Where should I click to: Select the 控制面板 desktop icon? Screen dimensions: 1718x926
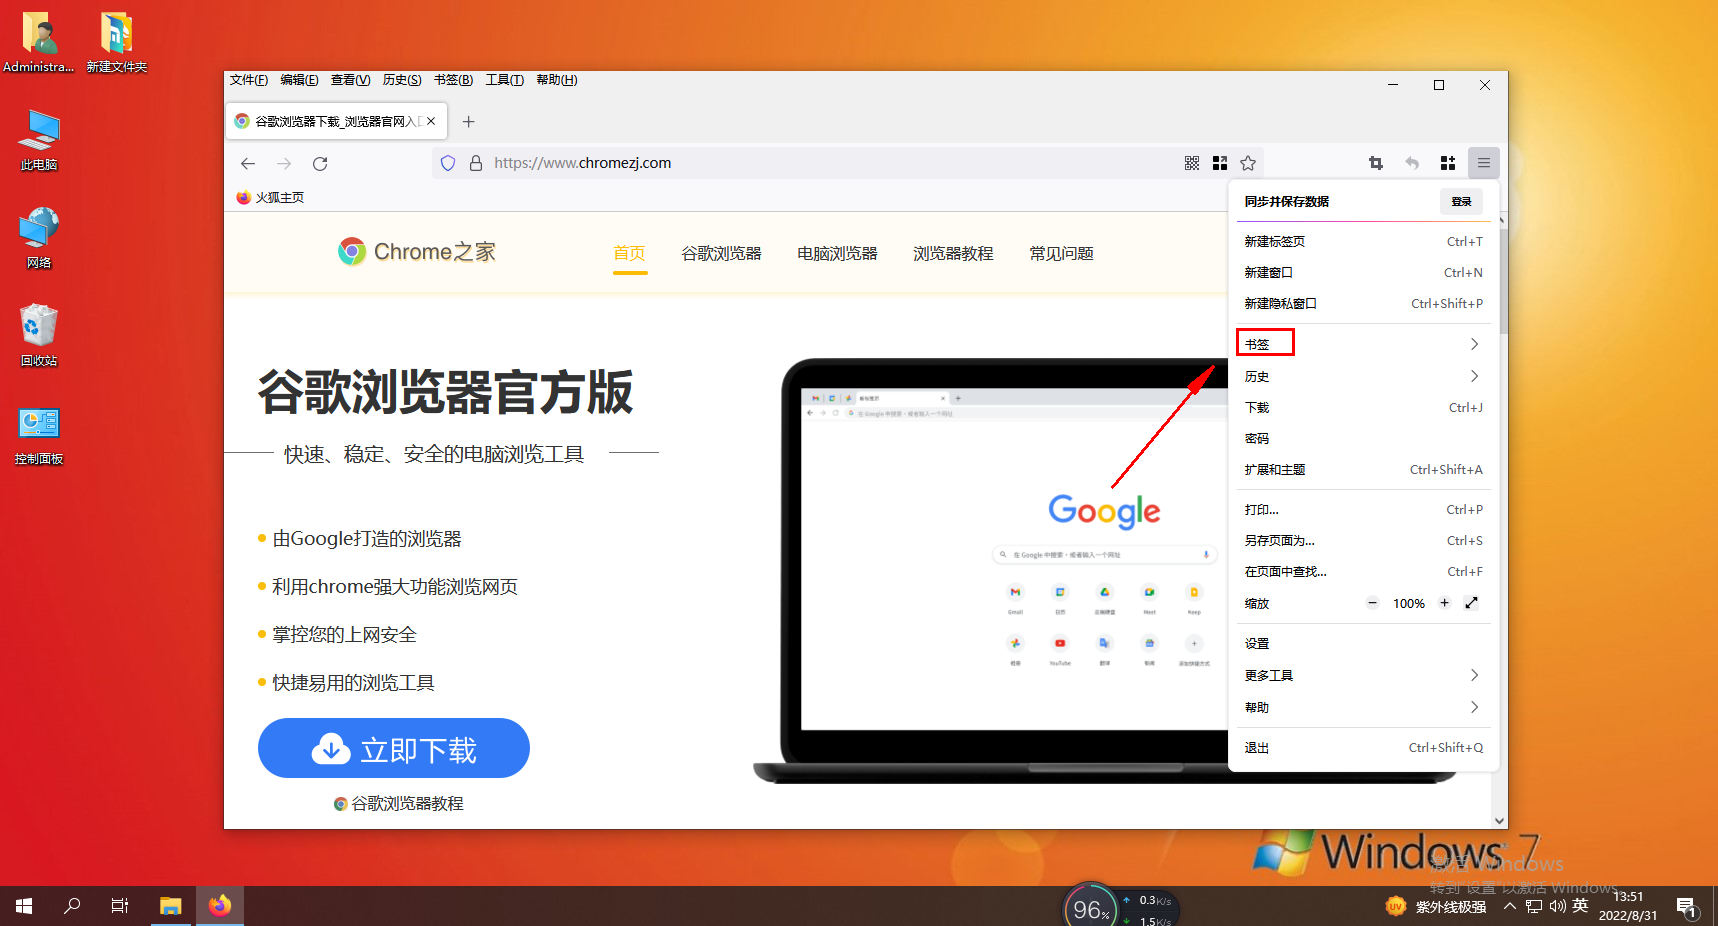click(39, 434)
